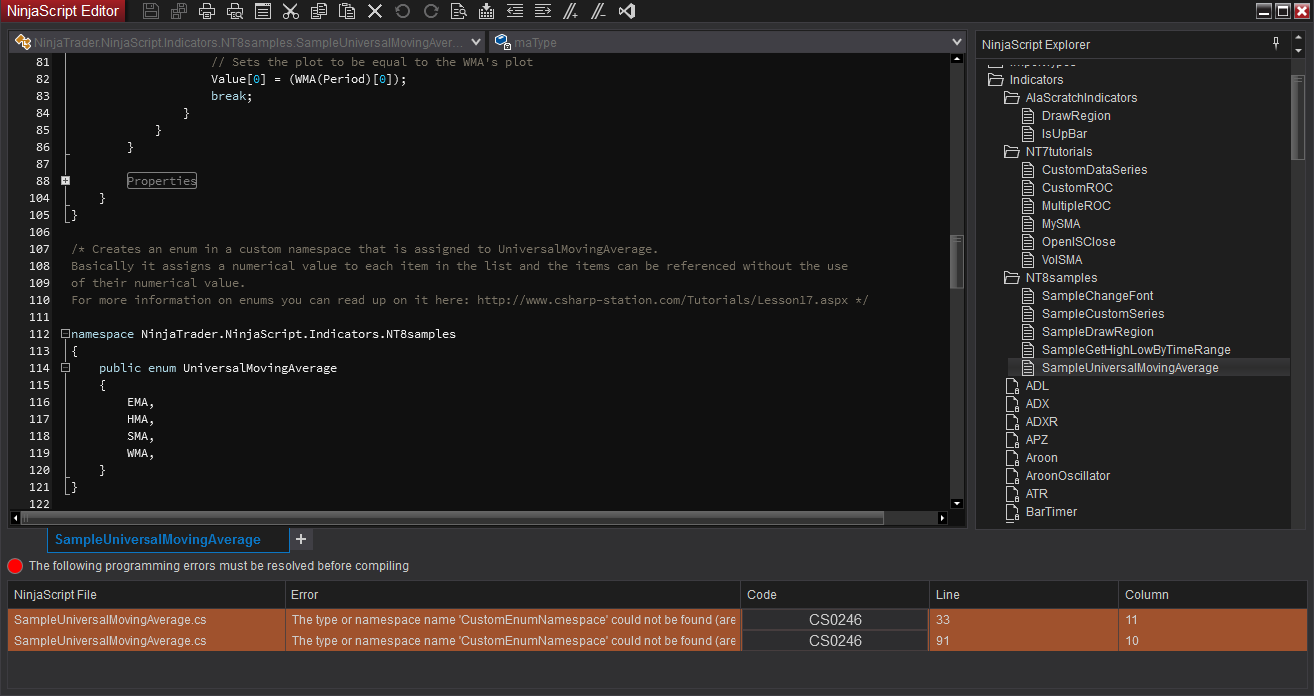The width and height of the screenshot is (1314, 696).
Task: Open the ADXR indicator
Action: (x=1041, y=422)
